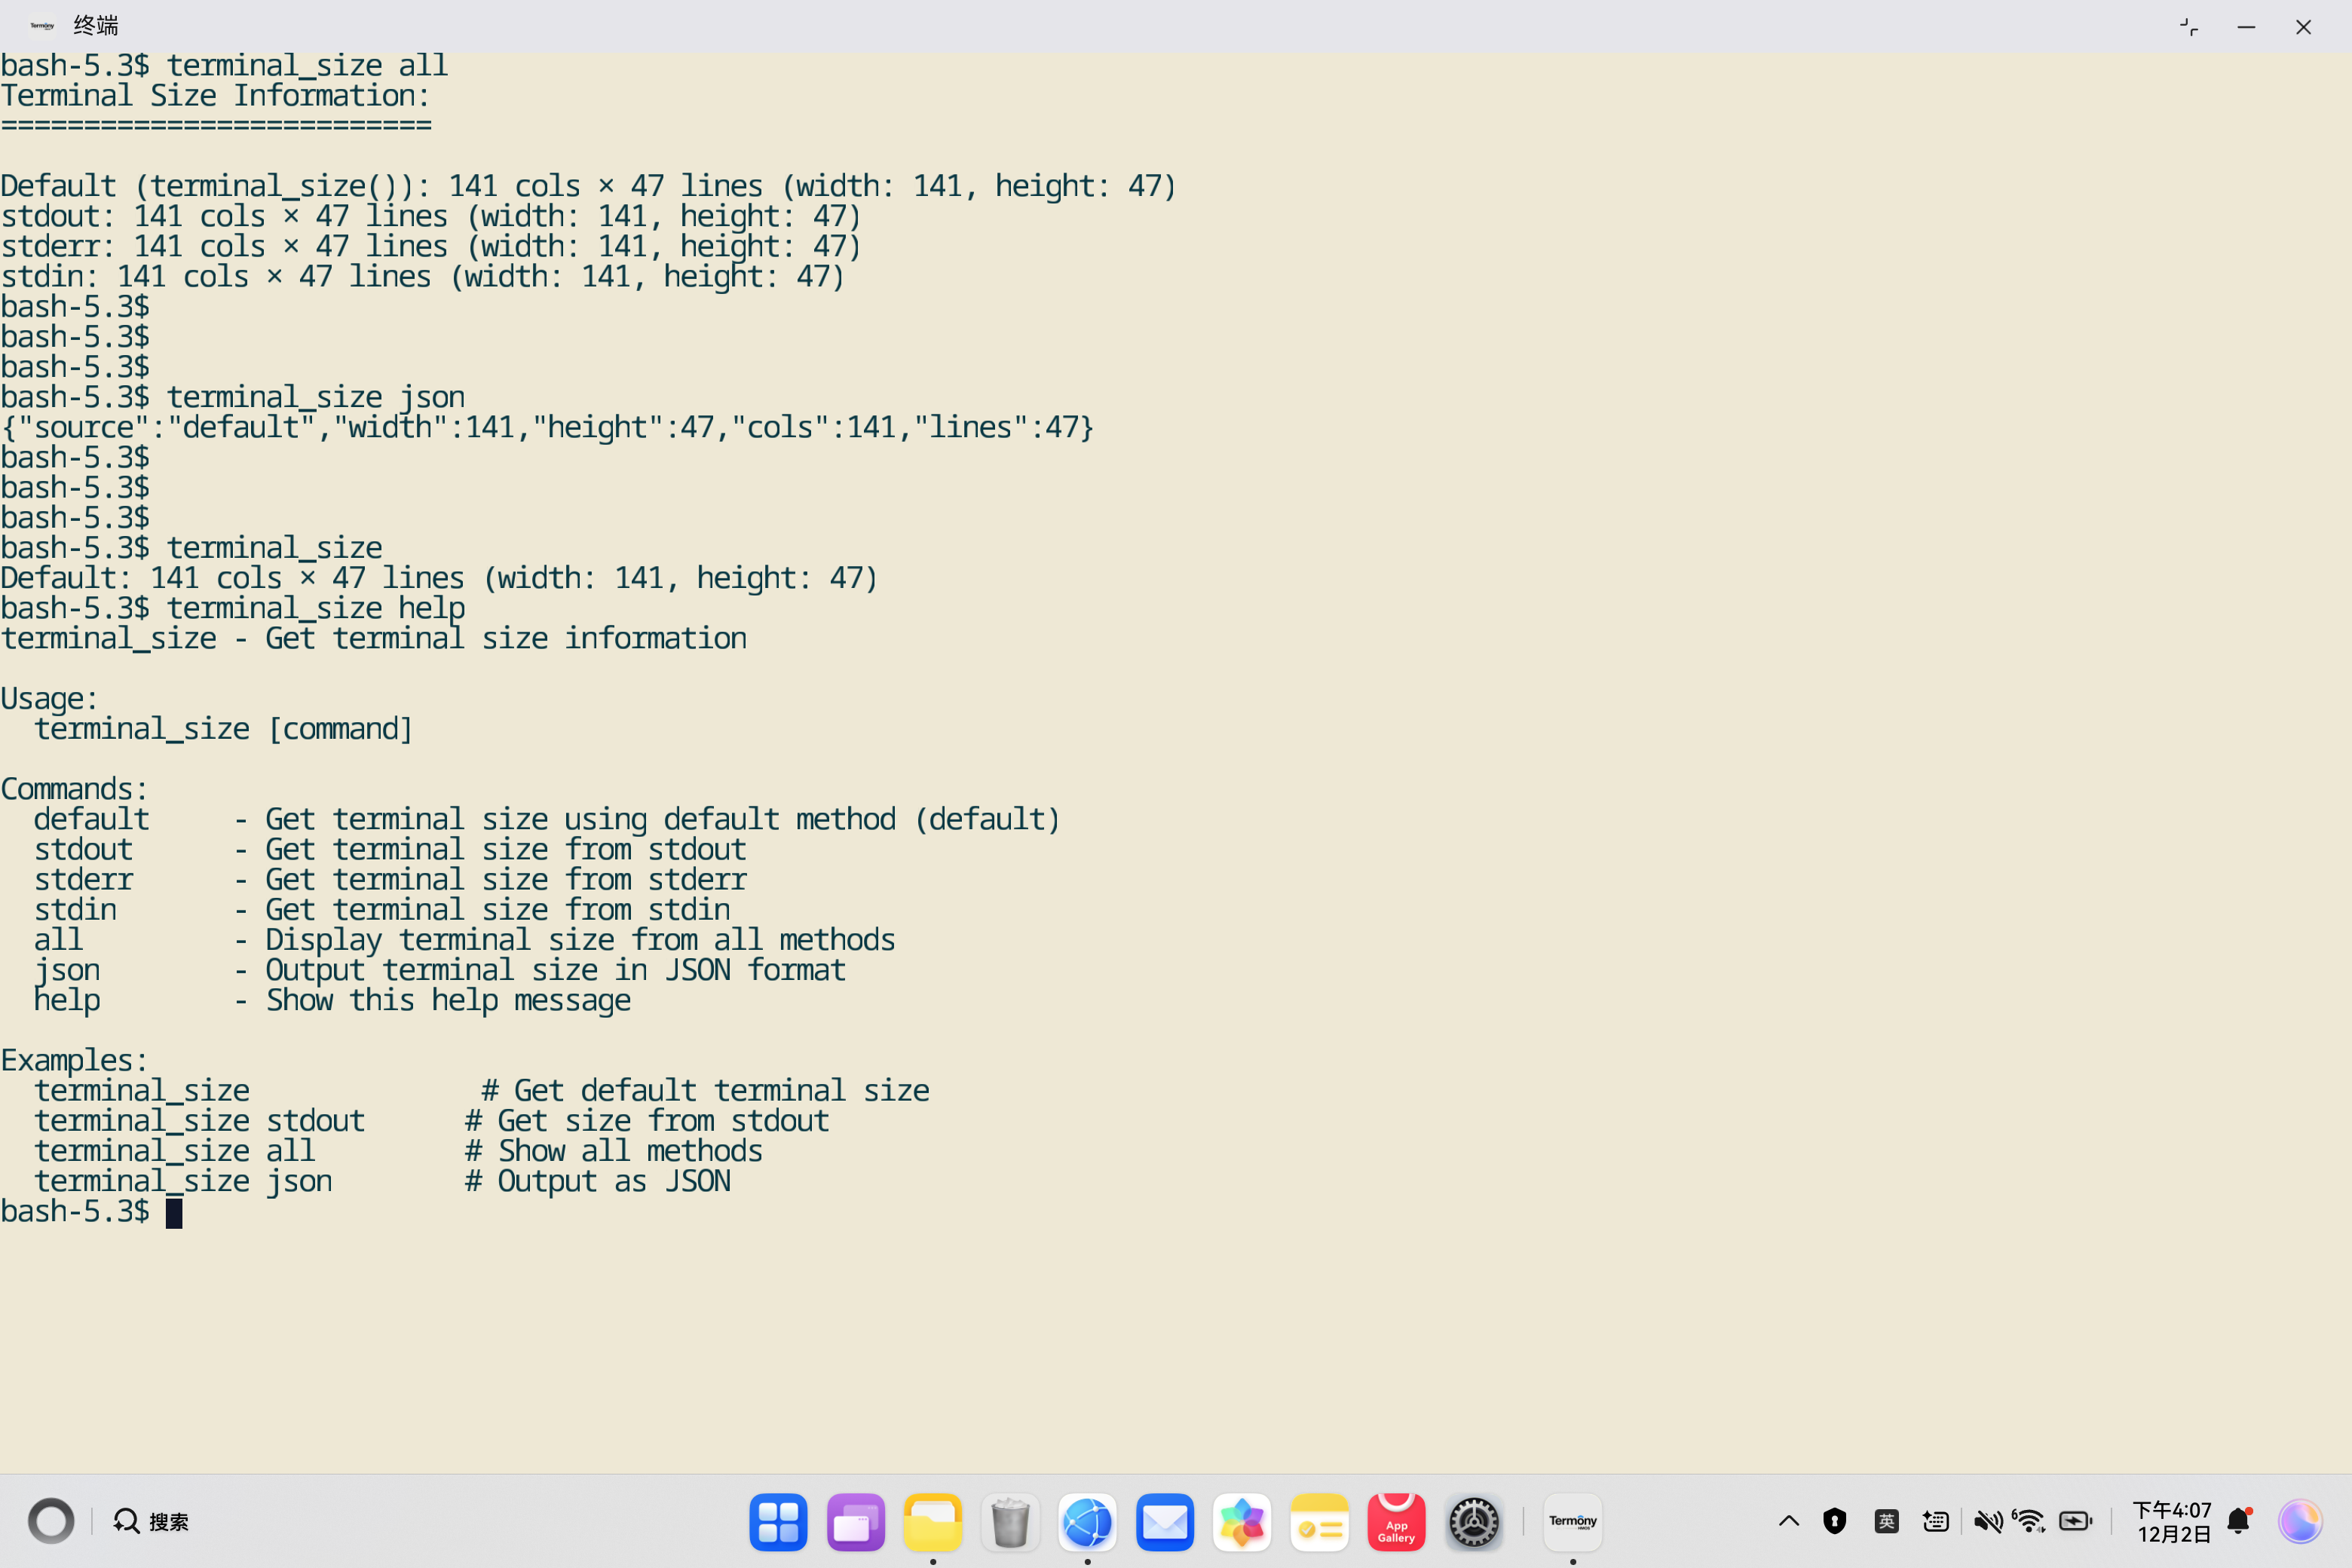This screenshot has width=2352, height=1568.
Task: Expand the hidden tray icons chevron
Action: click(1788, 1521)
